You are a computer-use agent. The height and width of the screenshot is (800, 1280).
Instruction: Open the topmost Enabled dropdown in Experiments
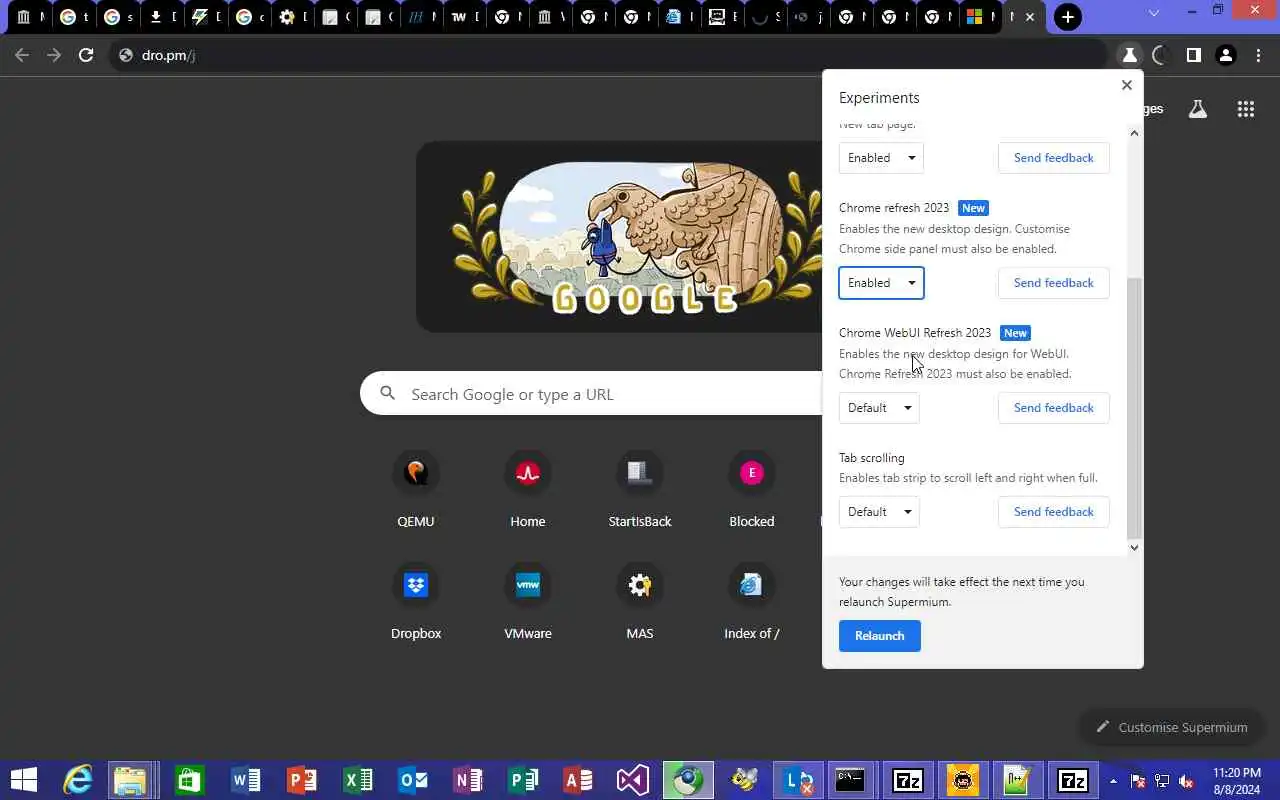click(x=881, y=158)
